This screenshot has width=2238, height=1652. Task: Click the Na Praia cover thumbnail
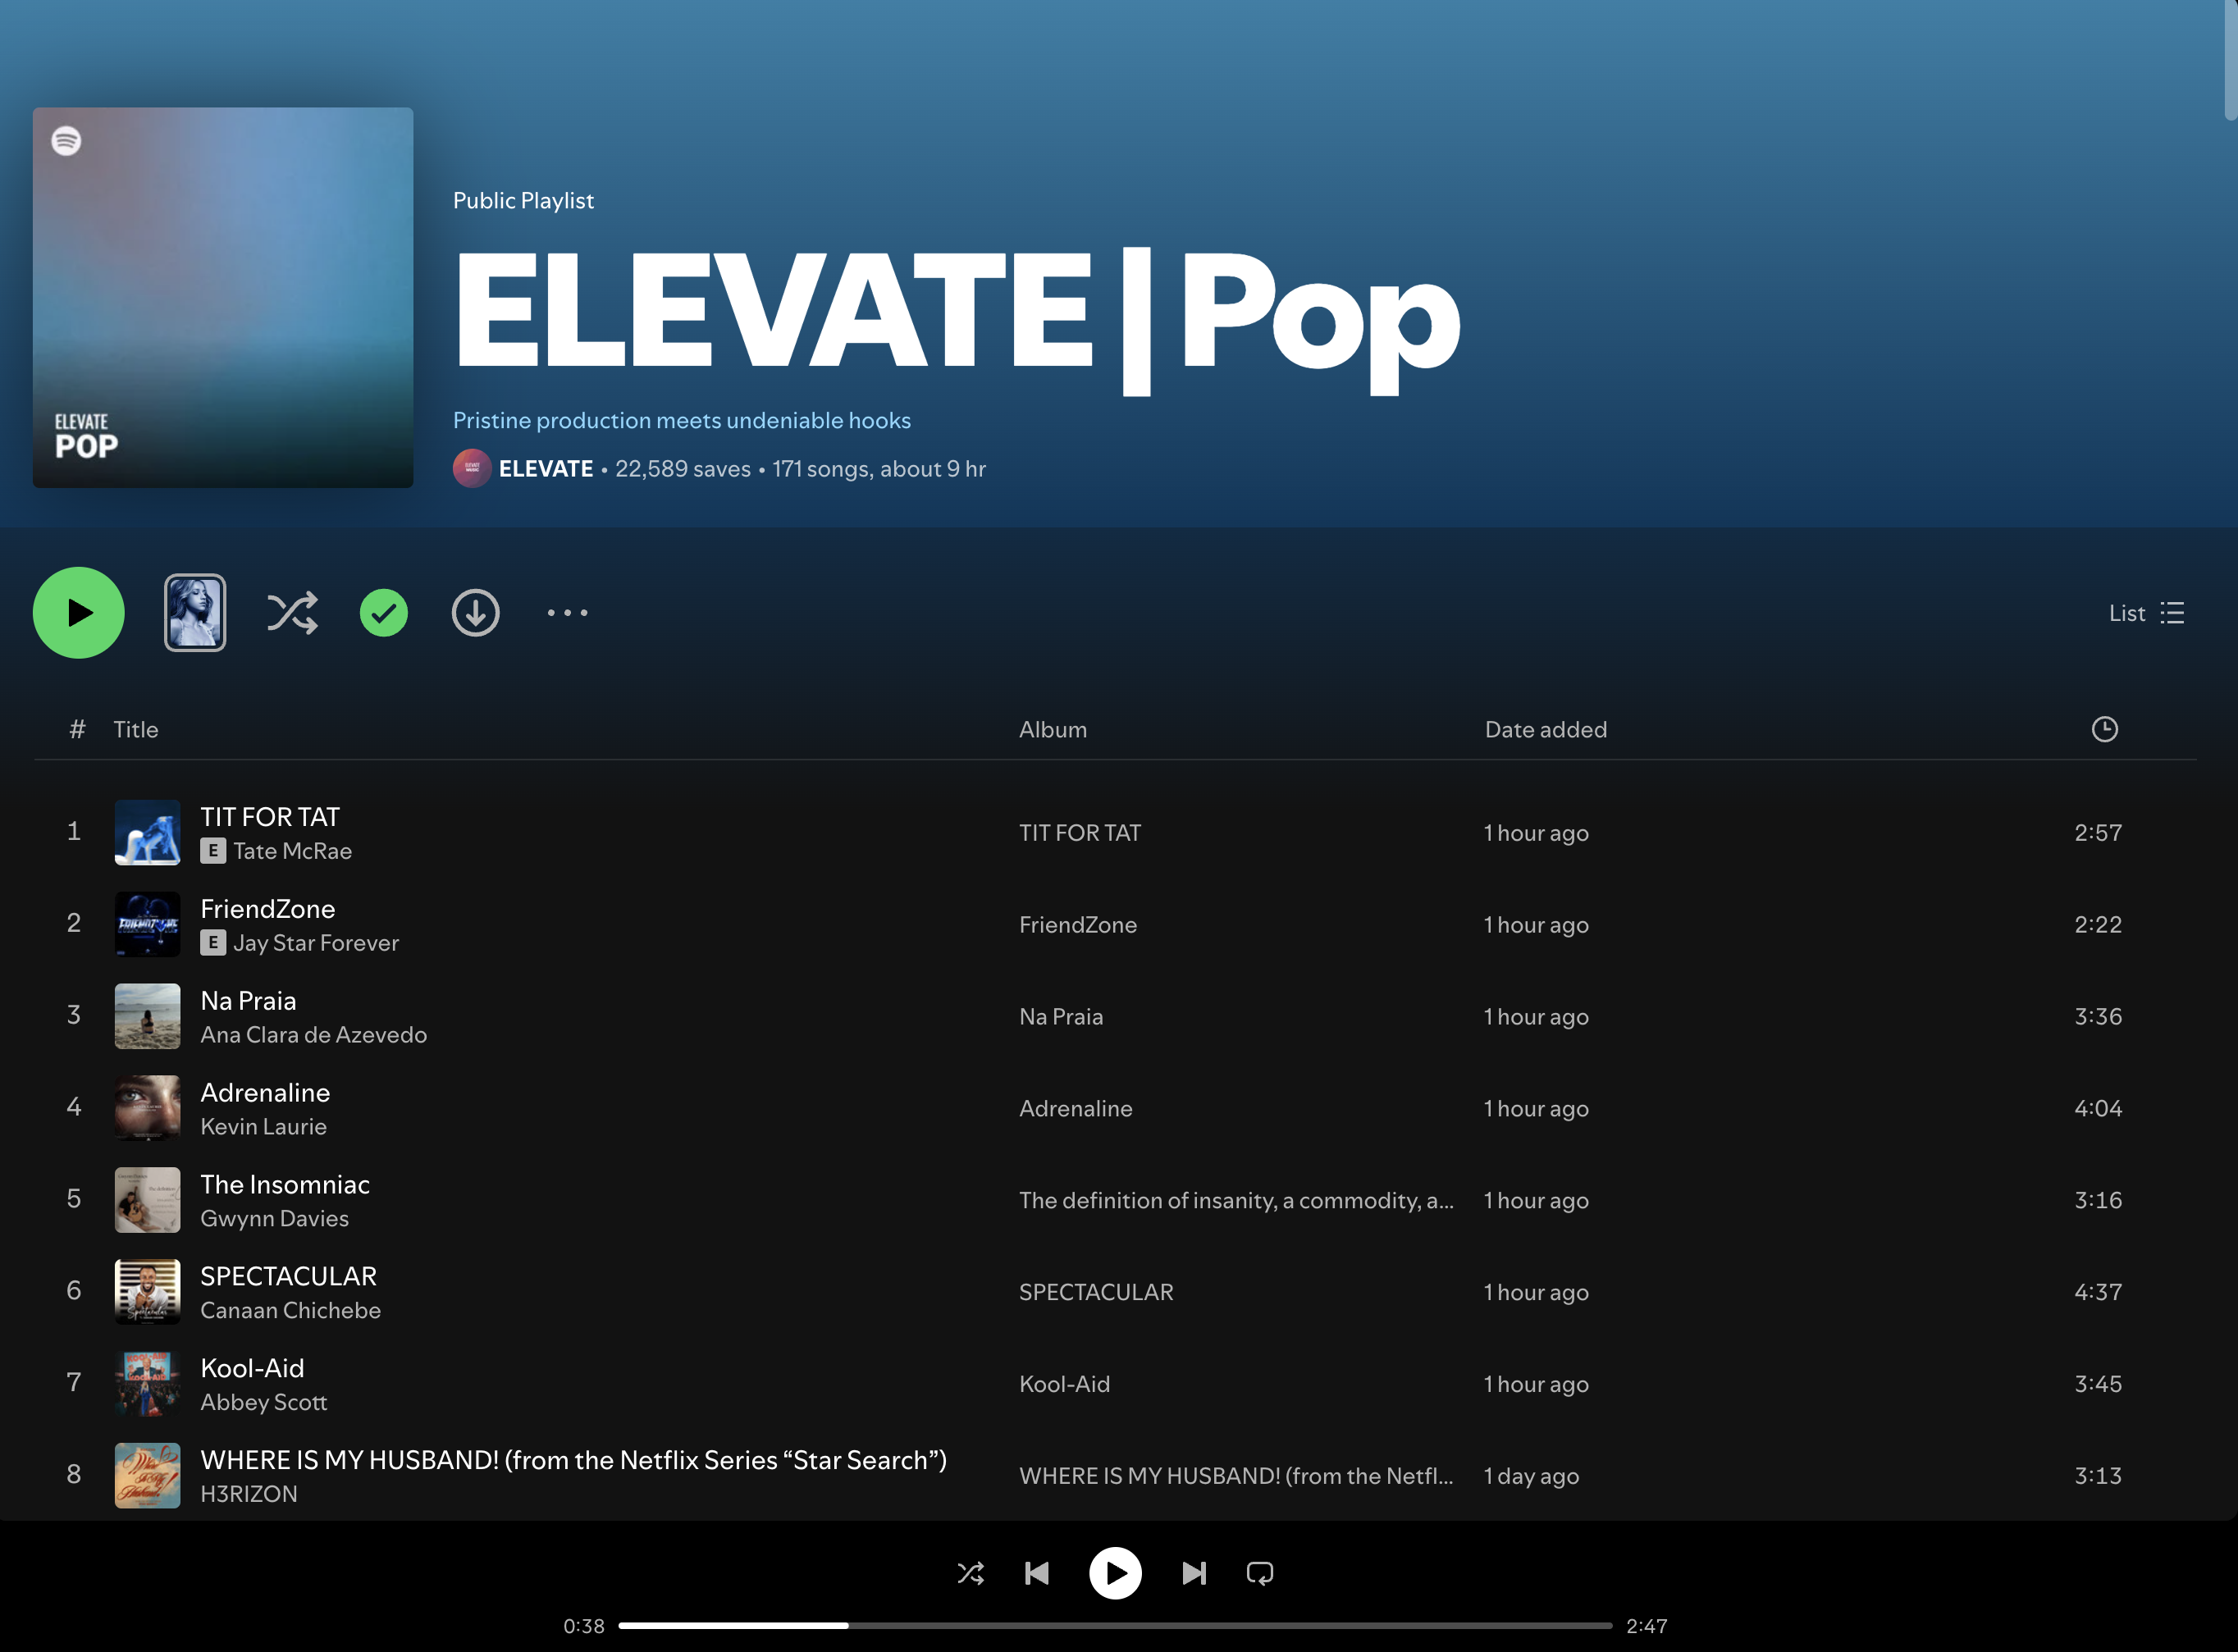148,1016
